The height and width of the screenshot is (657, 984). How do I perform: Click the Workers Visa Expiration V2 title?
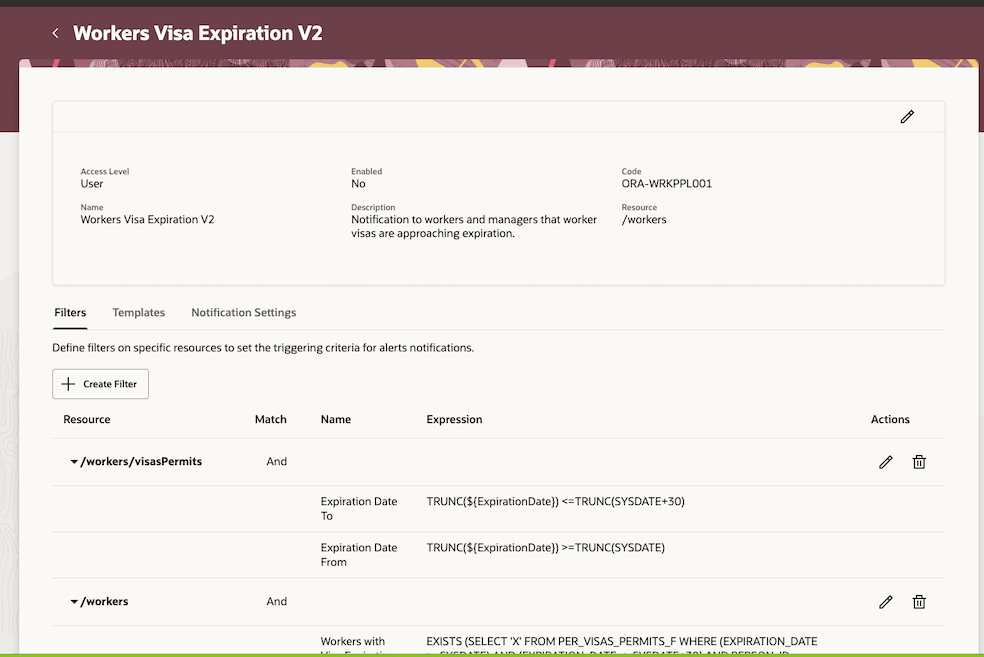(198, 33)
